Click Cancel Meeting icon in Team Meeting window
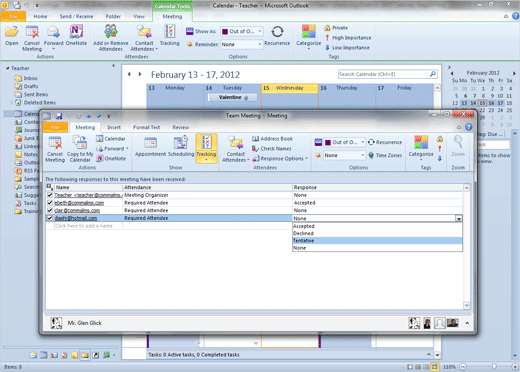This screenshot has height=372, width=520. click(x=55, y=149)
